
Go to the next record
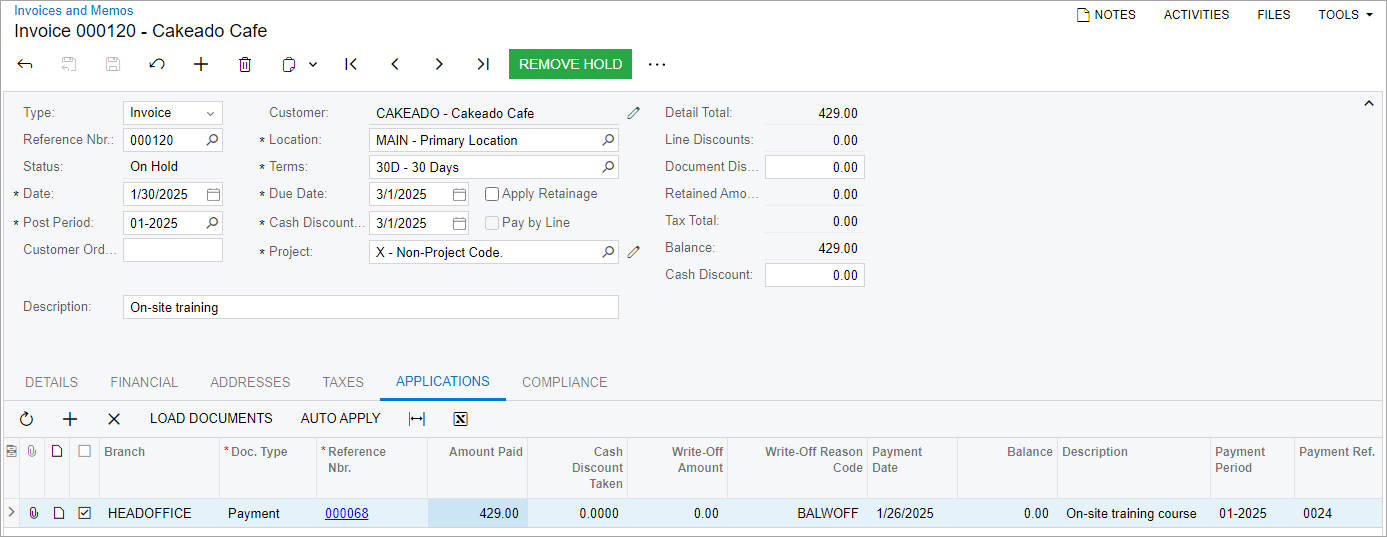coord(439,64)
